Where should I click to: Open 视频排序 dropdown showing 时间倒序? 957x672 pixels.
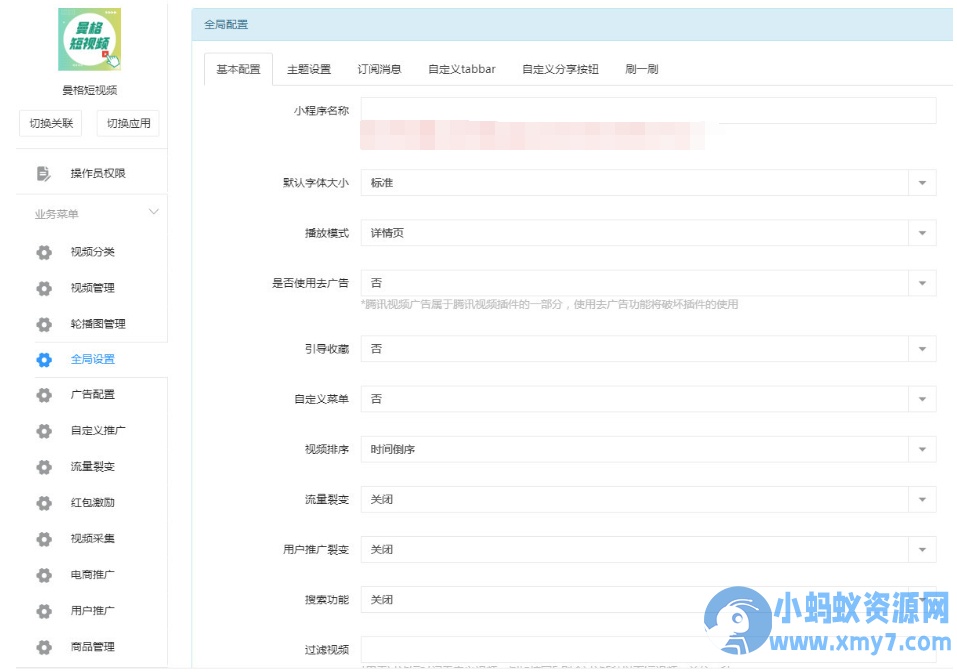point(648,449)
